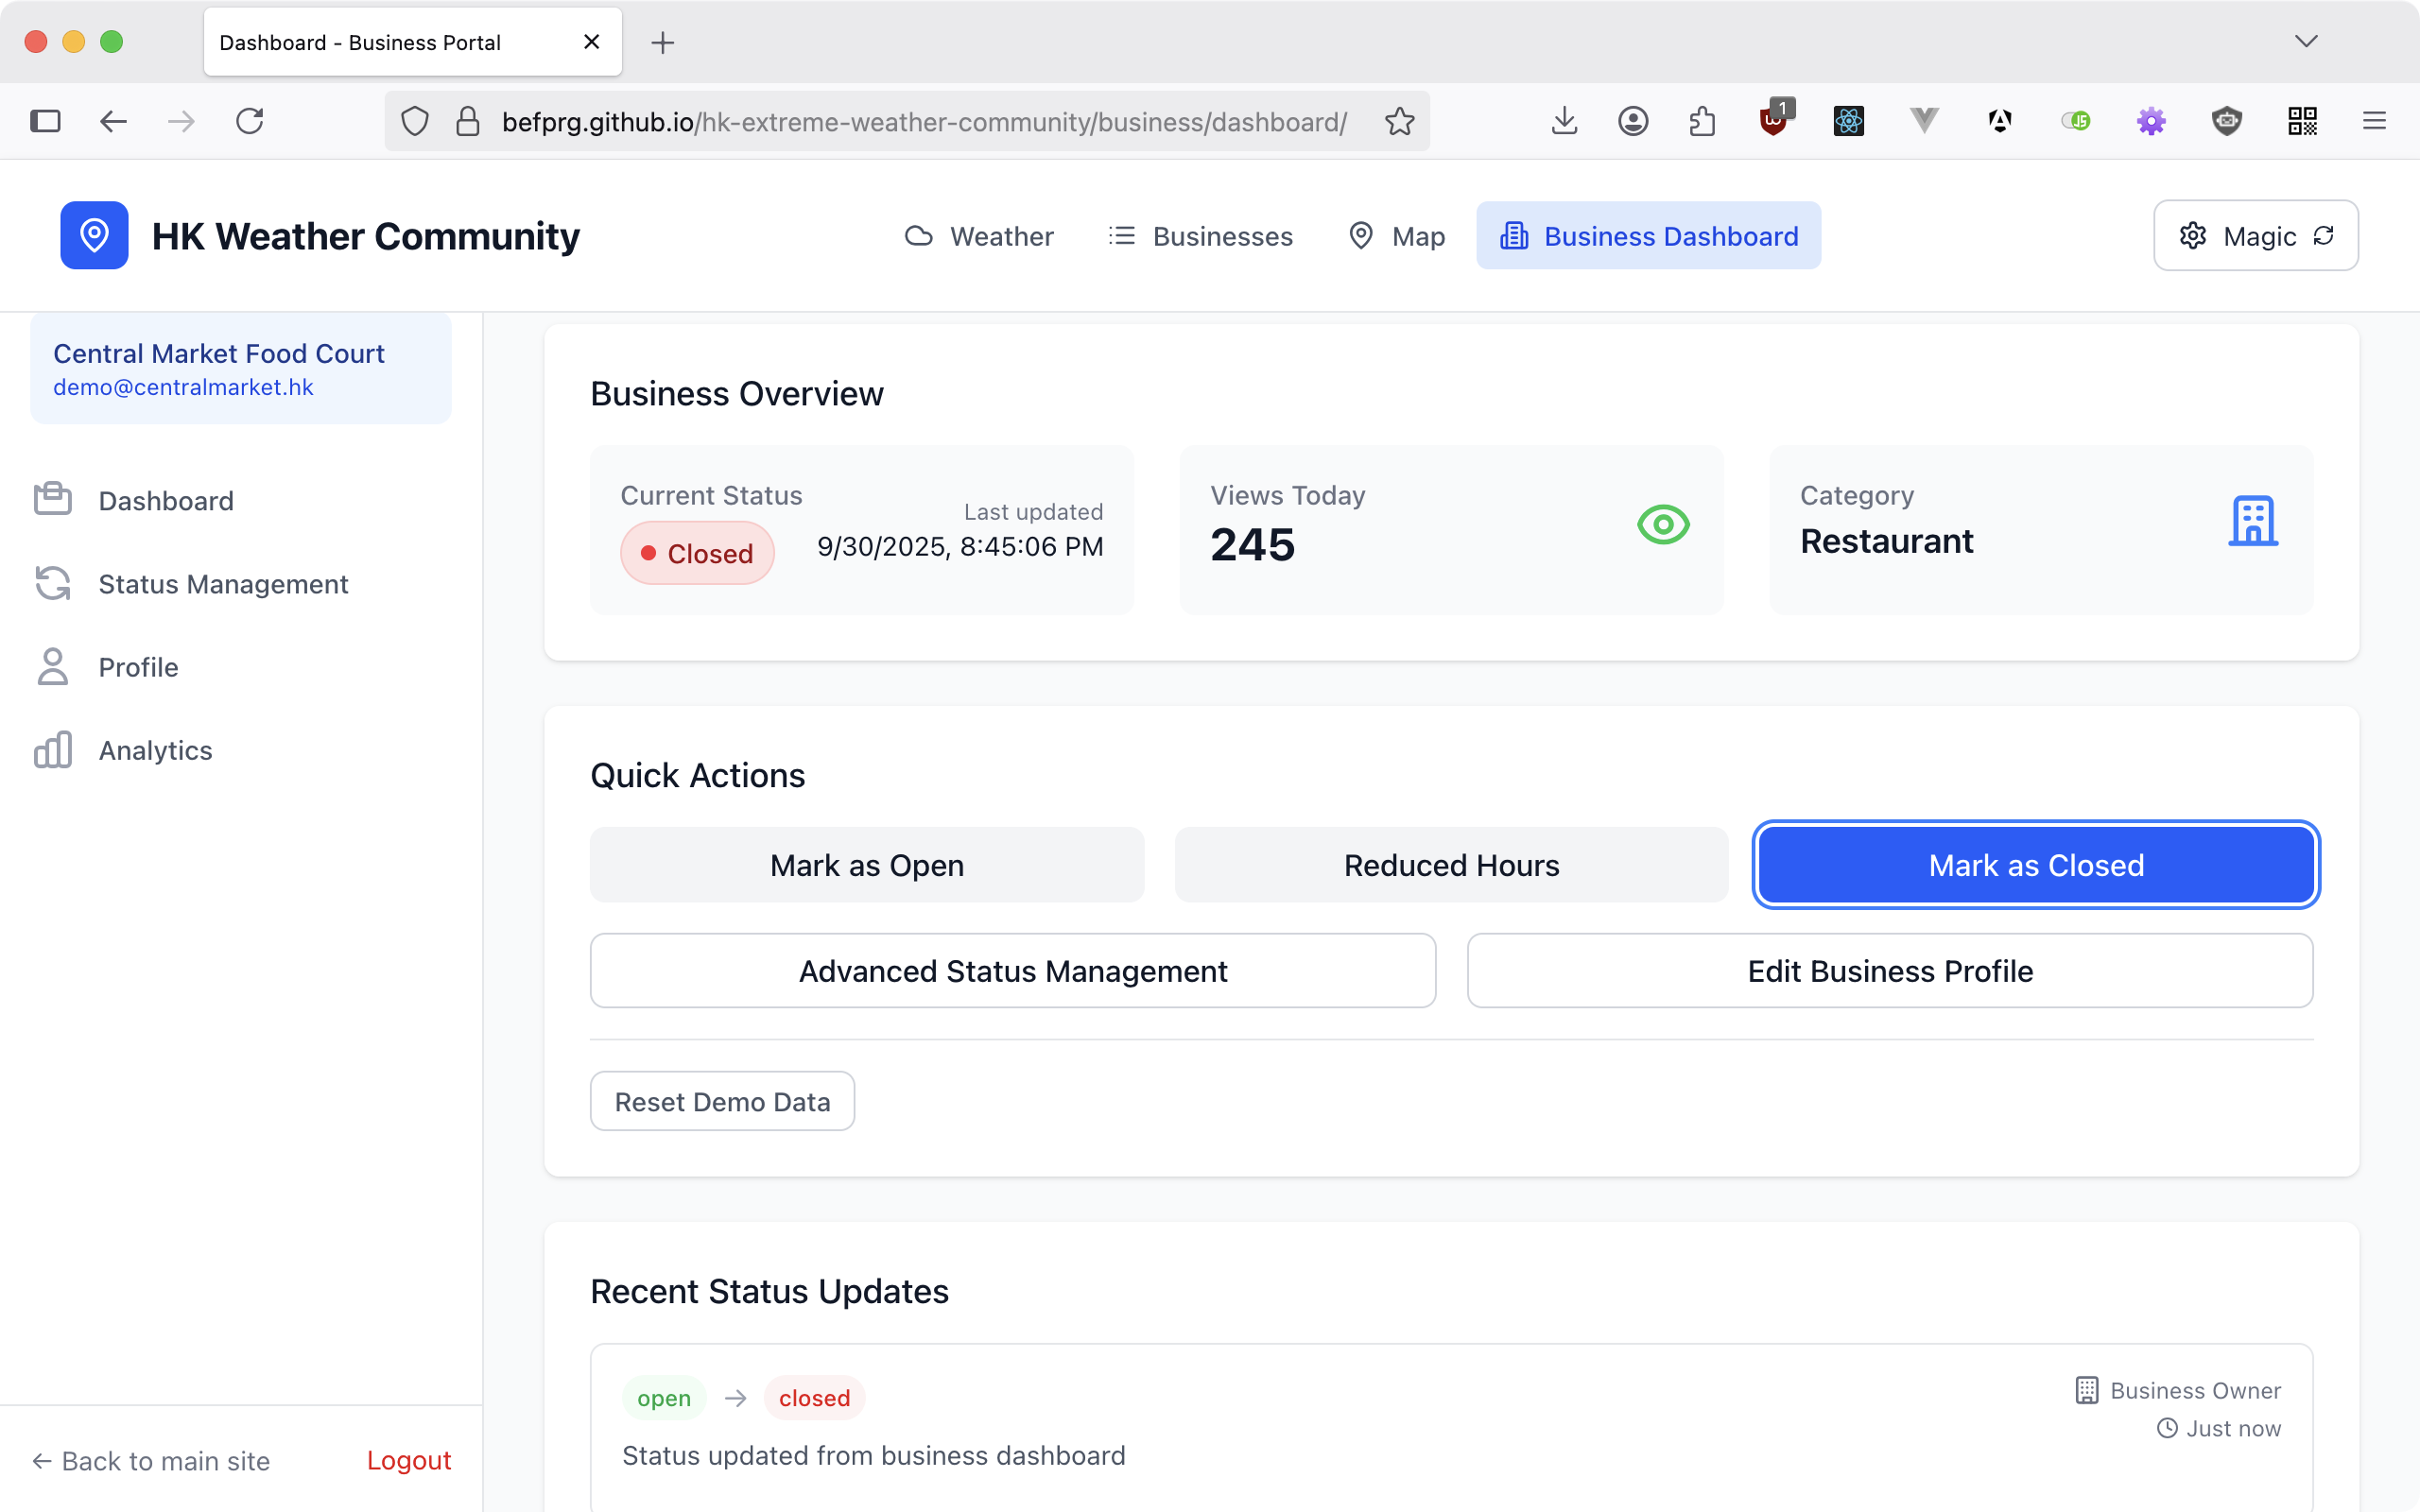2420x1512 pixels.
Task: Click the HK Weather Community logo icon
Action: tap(94, 236)
